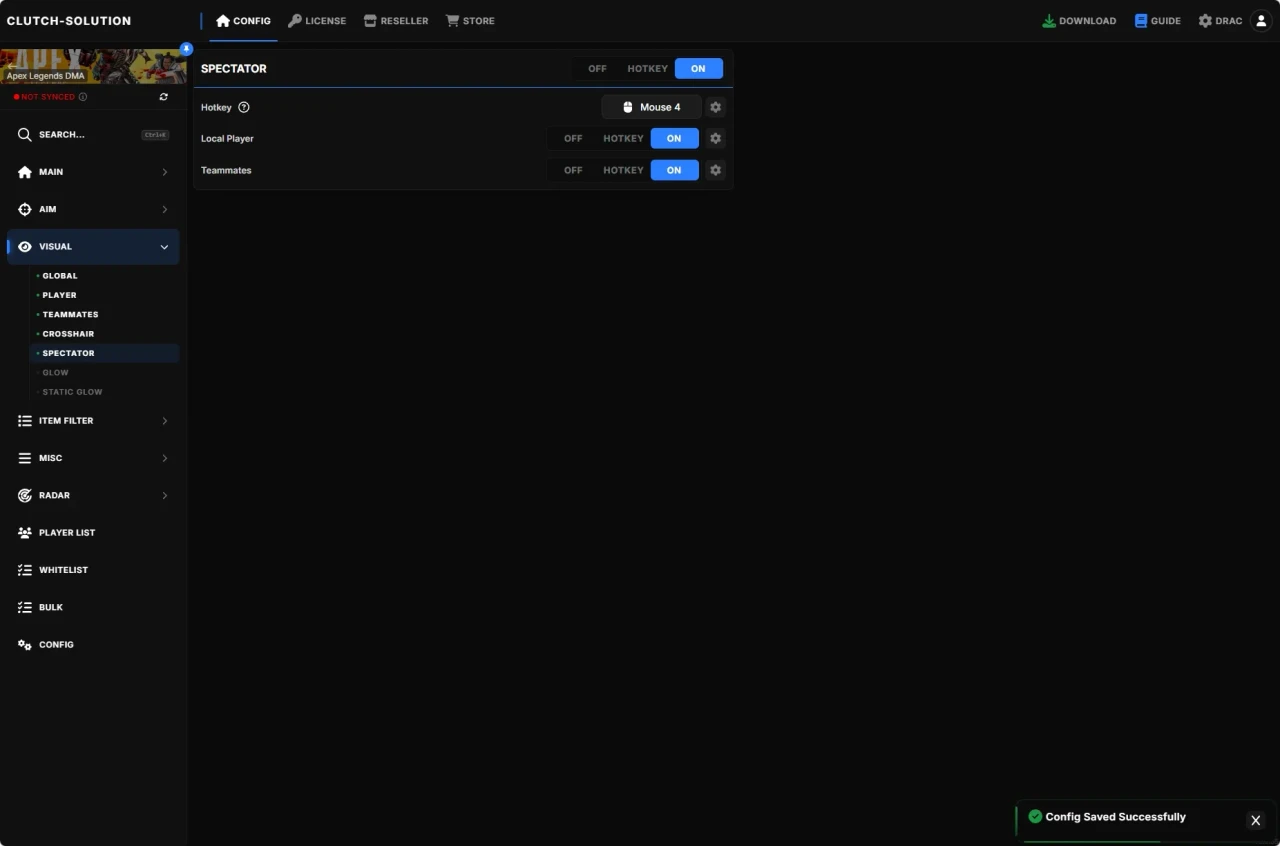Switch Local Player to HOTKEY mode
Screen dimensions: 1280x846
pos(622,138)
